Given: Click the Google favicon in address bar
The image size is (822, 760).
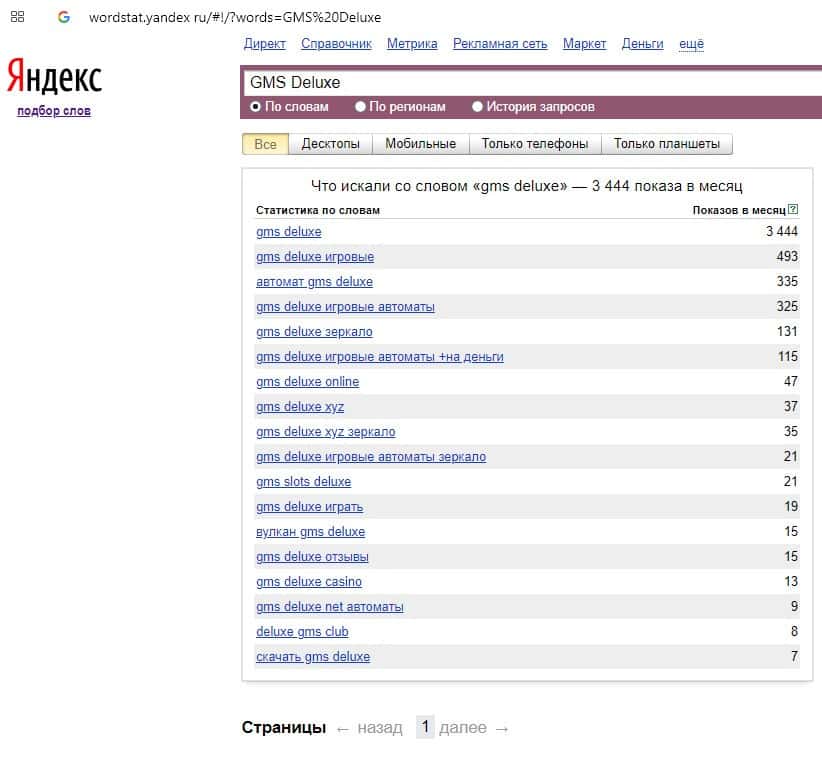Looking at the screenshot, I should pos(64,17).
